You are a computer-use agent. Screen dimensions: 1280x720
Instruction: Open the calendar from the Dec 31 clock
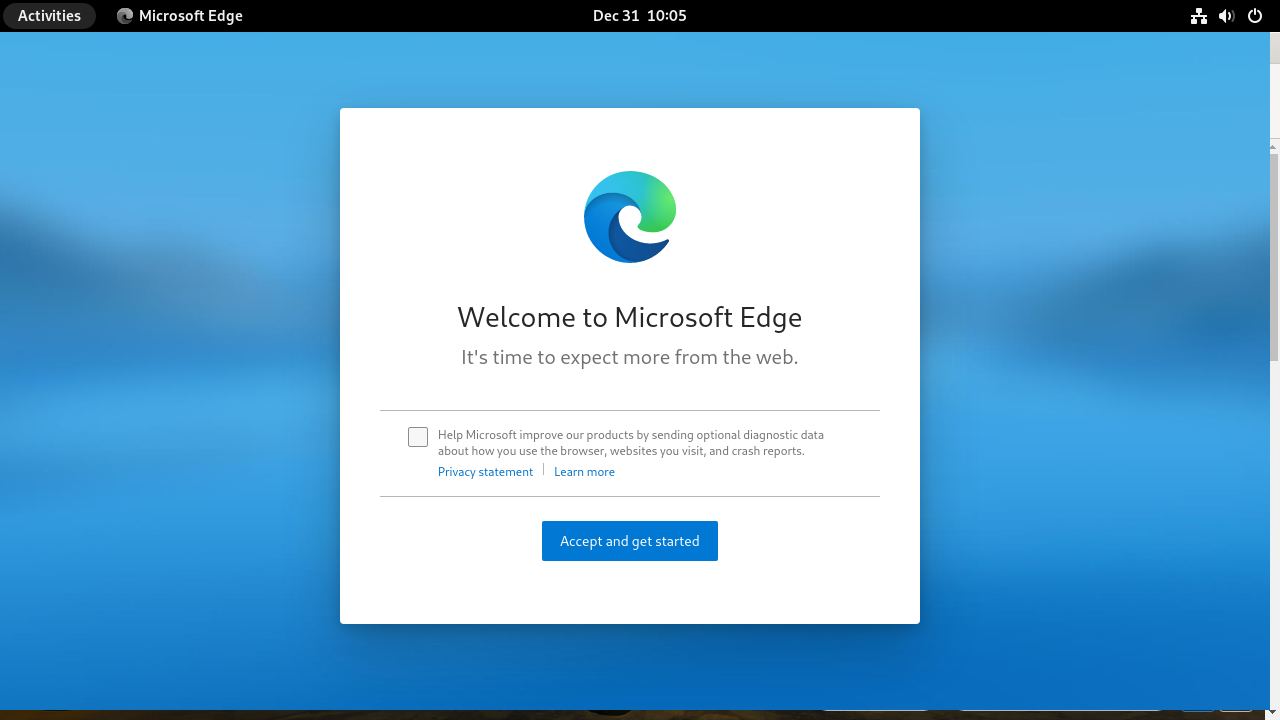point(639,15)
